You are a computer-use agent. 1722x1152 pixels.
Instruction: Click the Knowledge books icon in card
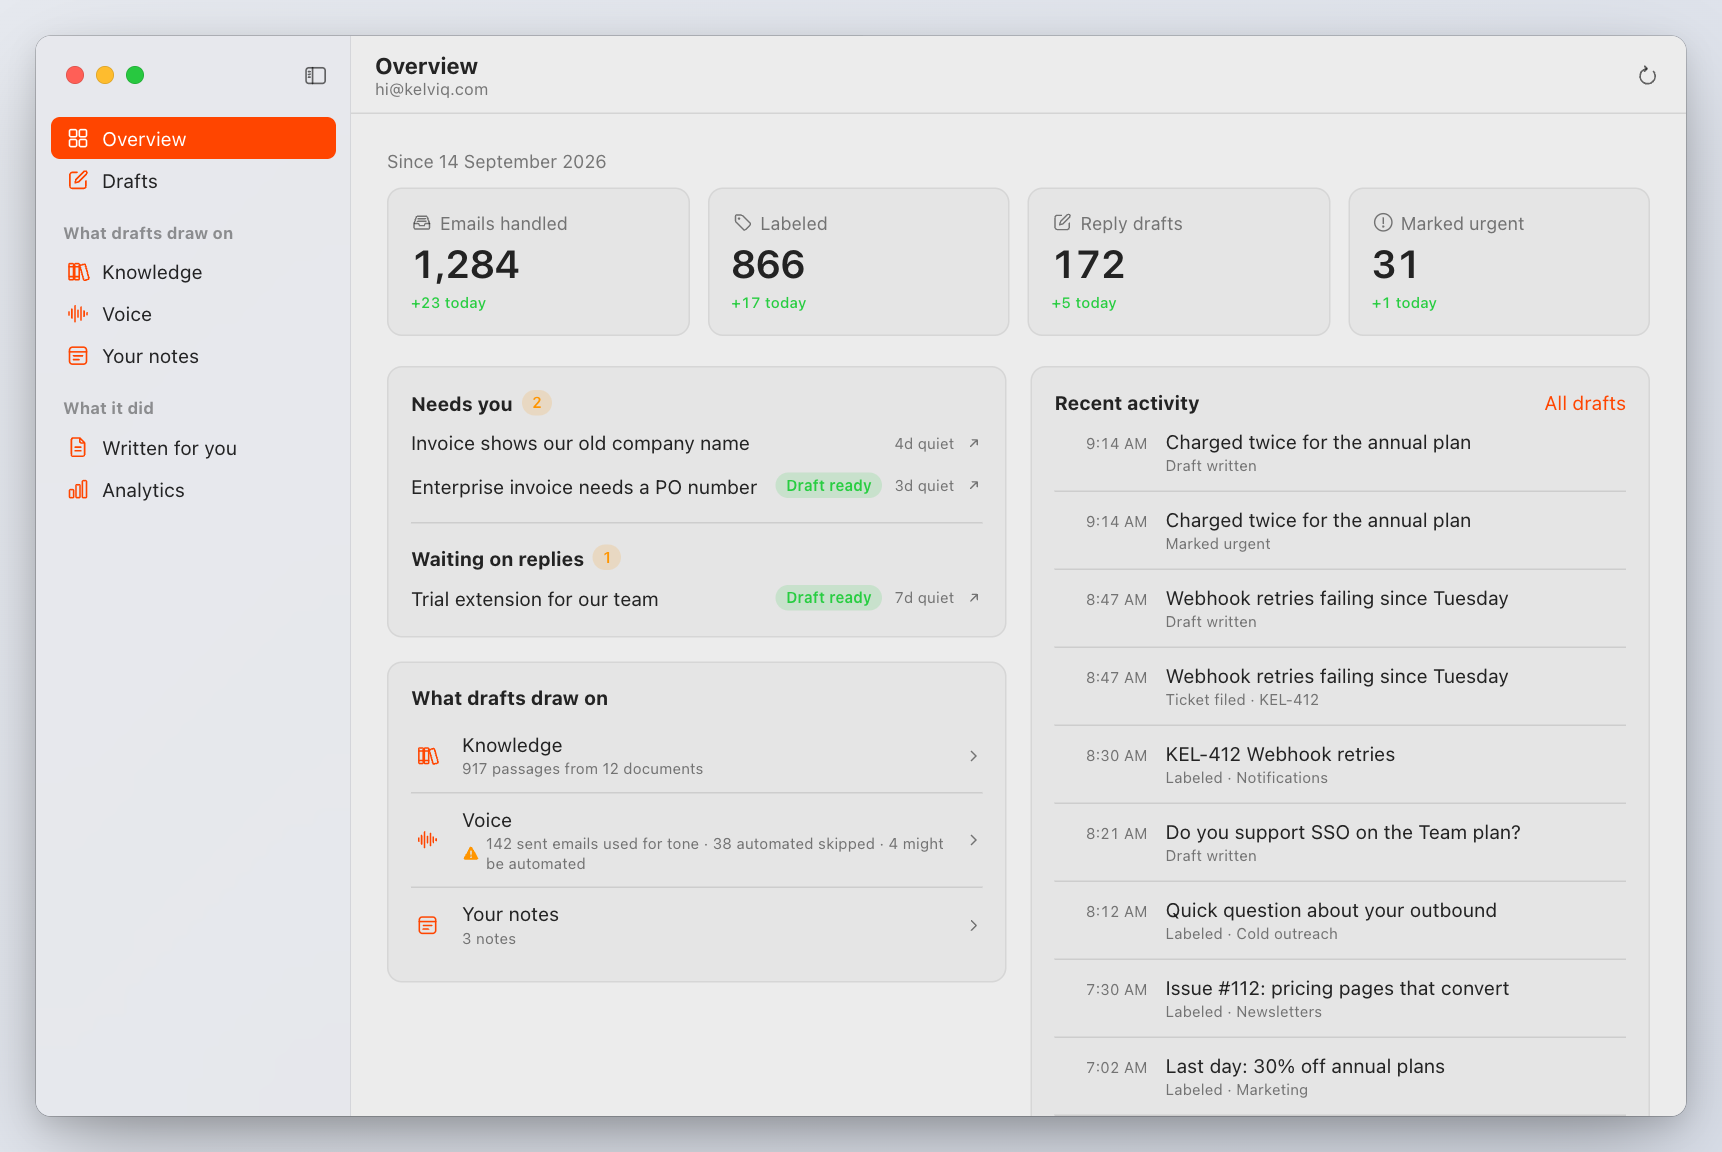tap(428, 756)
